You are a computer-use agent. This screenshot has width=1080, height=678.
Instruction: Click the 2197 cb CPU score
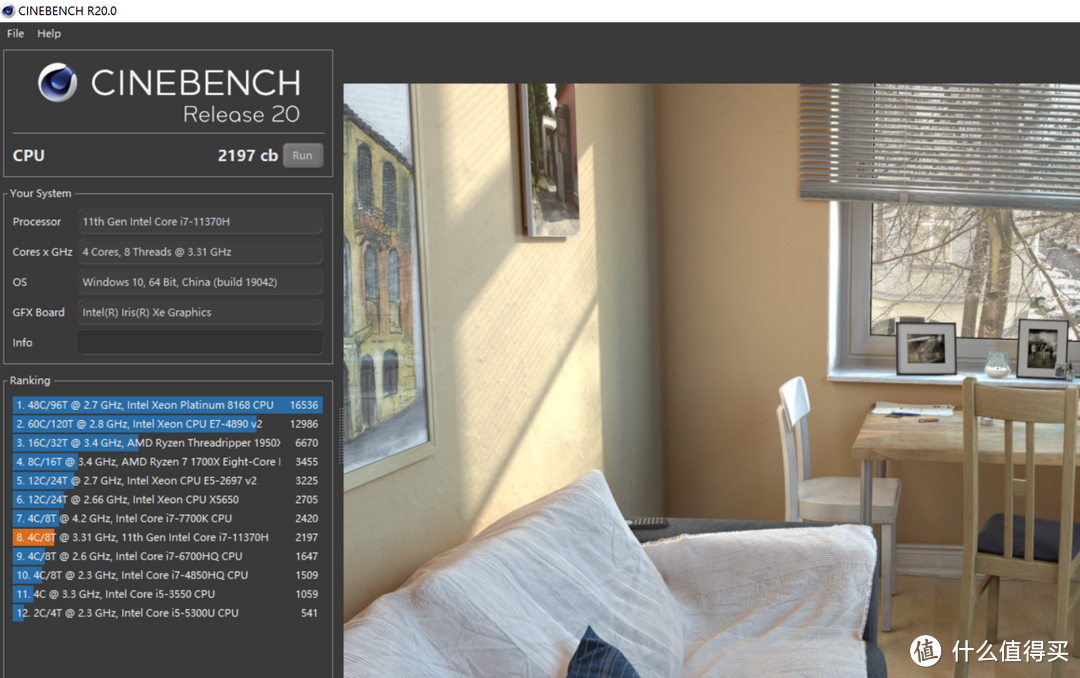point(248,156)
